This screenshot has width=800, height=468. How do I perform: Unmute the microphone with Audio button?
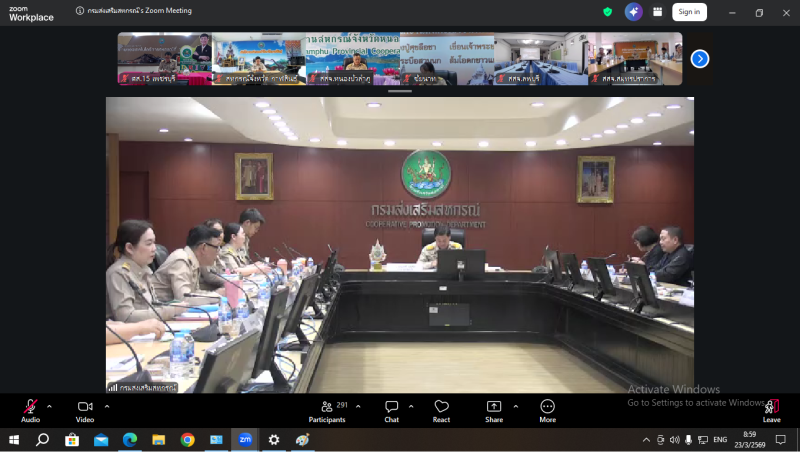(x=30, y=408)
